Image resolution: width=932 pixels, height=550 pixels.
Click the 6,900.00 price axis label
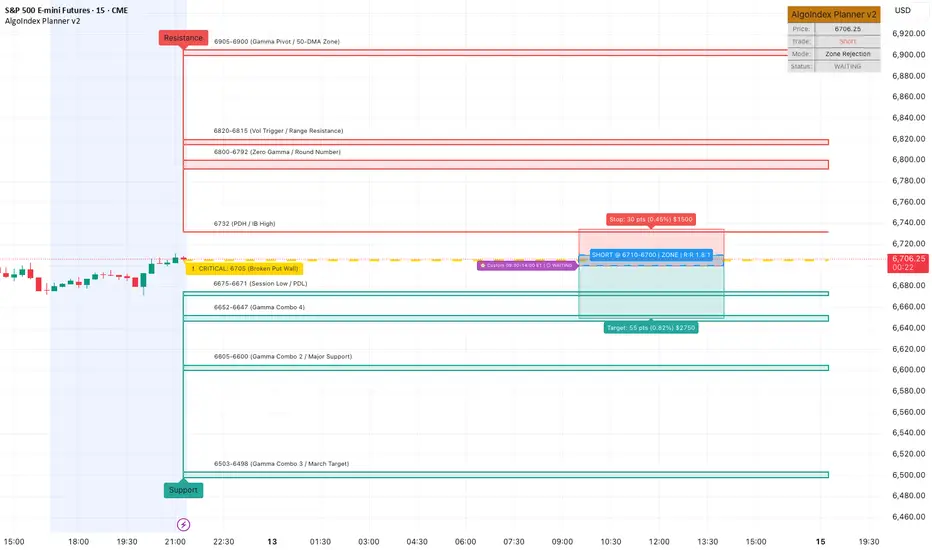click(x=908, y=54)
